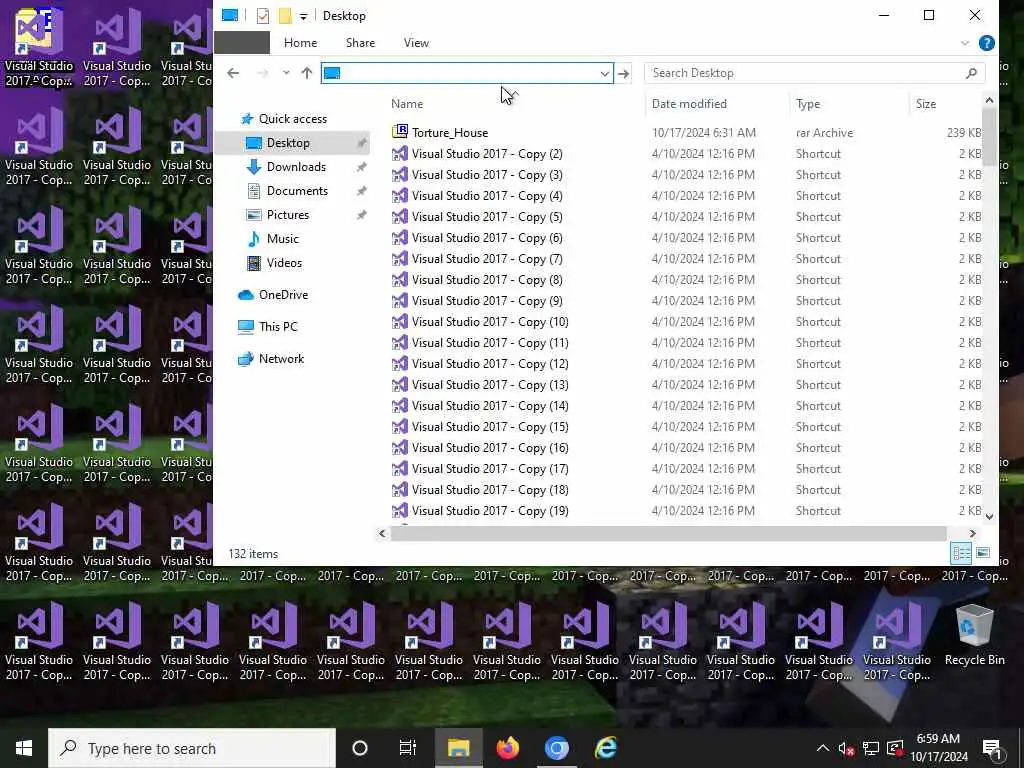
Task: Open the Home ribbon tab
Action: [x=300, y=43]
